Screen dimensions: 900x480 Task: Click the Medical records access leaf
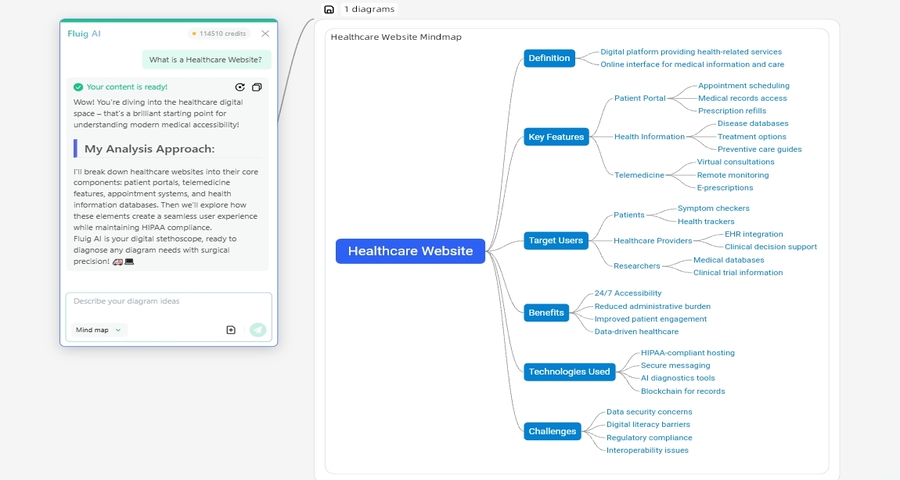pos(742,98)
